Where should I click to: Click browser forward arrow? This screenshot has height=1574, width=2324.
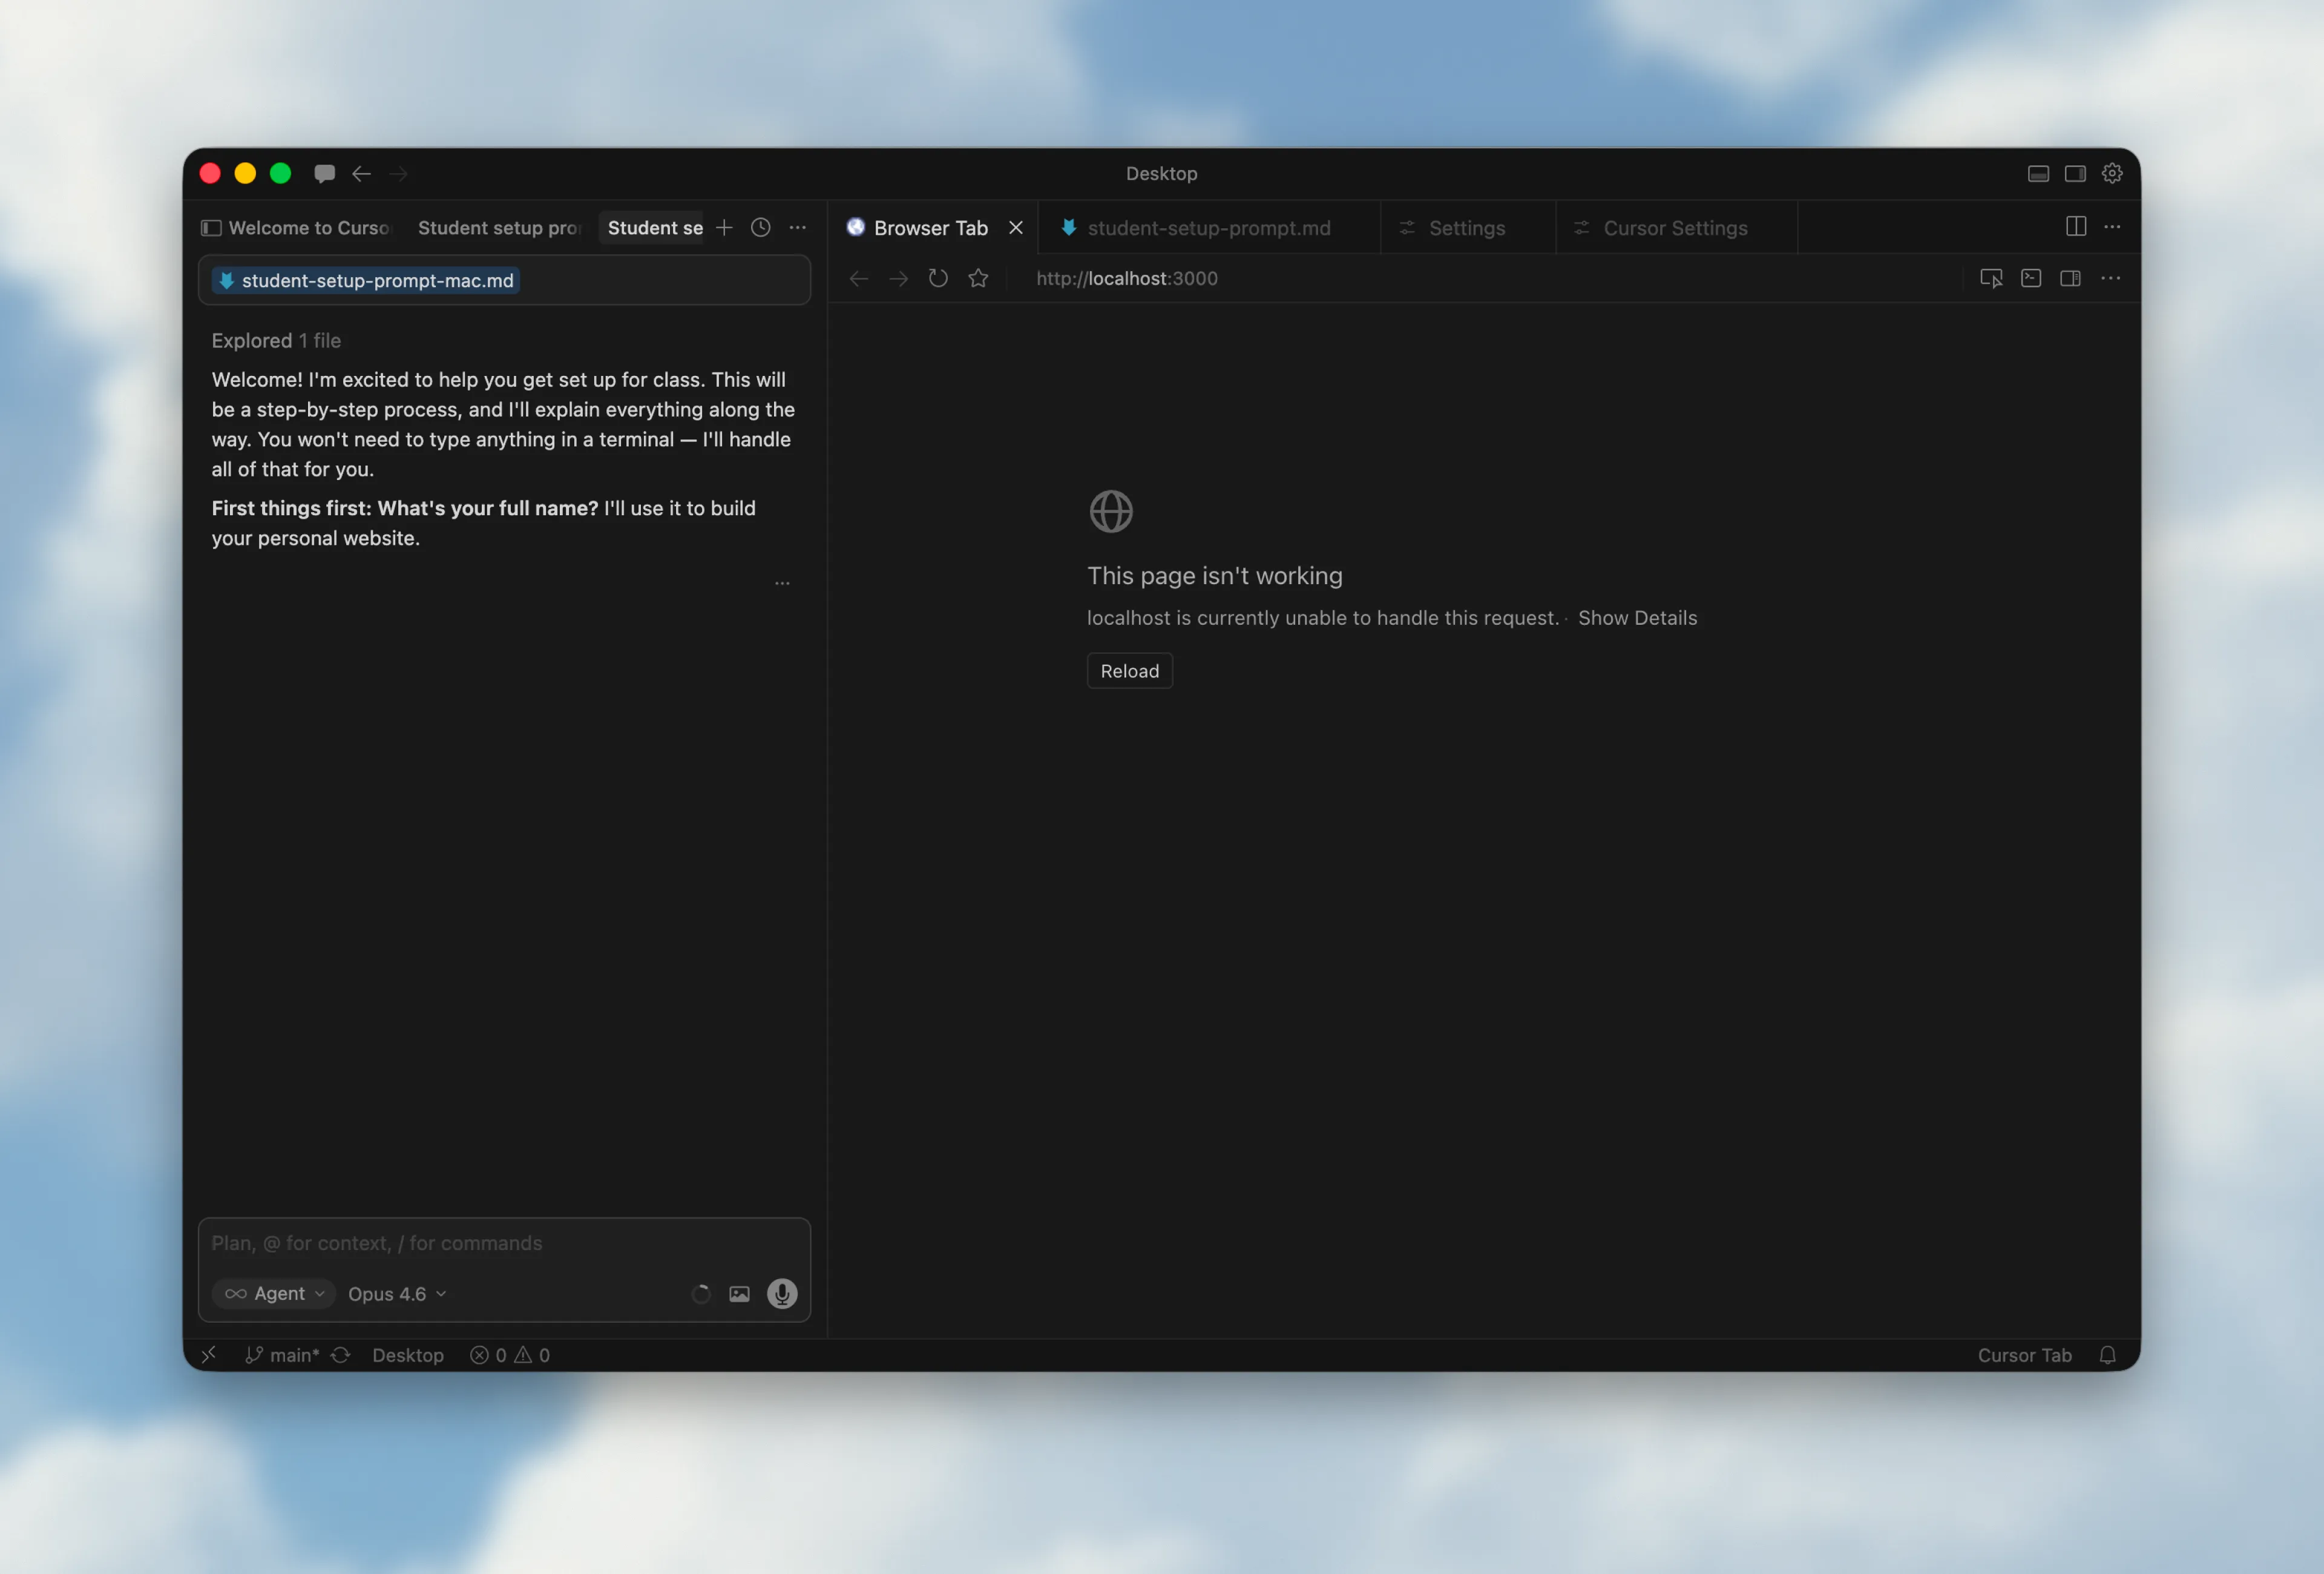coord(899,279)
